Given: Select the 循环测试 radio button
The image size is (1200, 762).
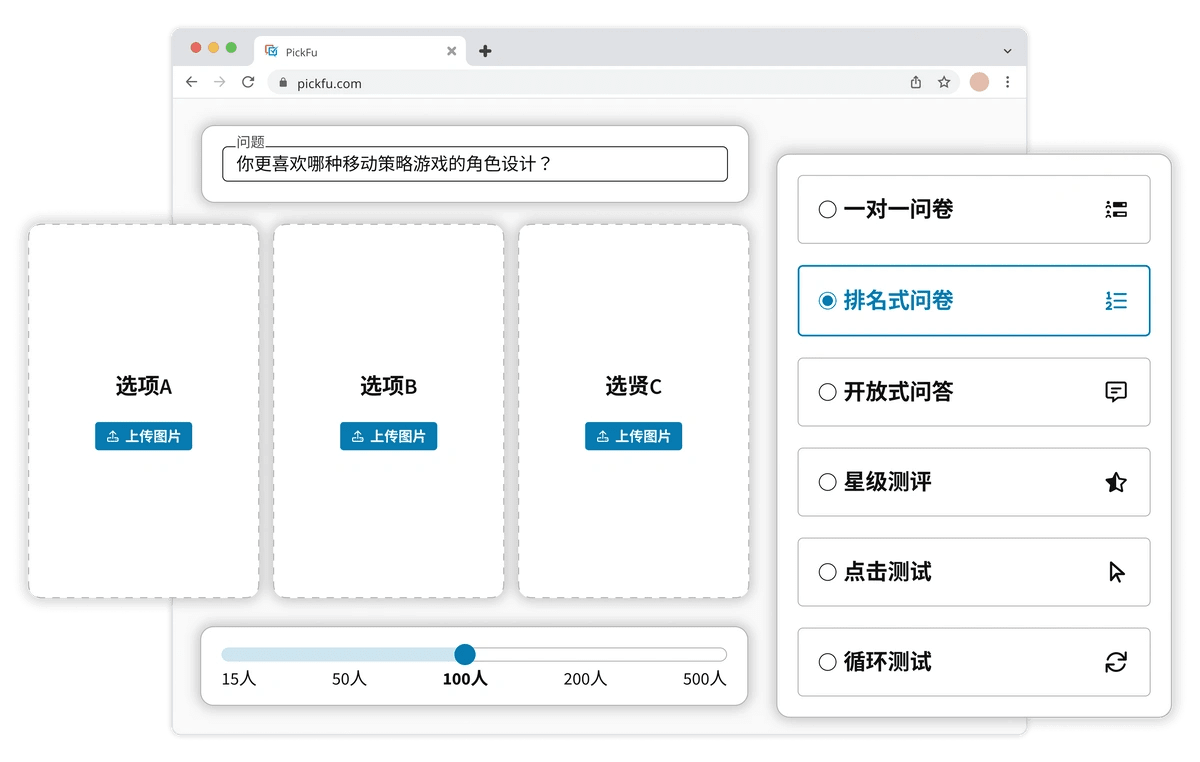Looking at the screenshot, I should coord(827,662).
